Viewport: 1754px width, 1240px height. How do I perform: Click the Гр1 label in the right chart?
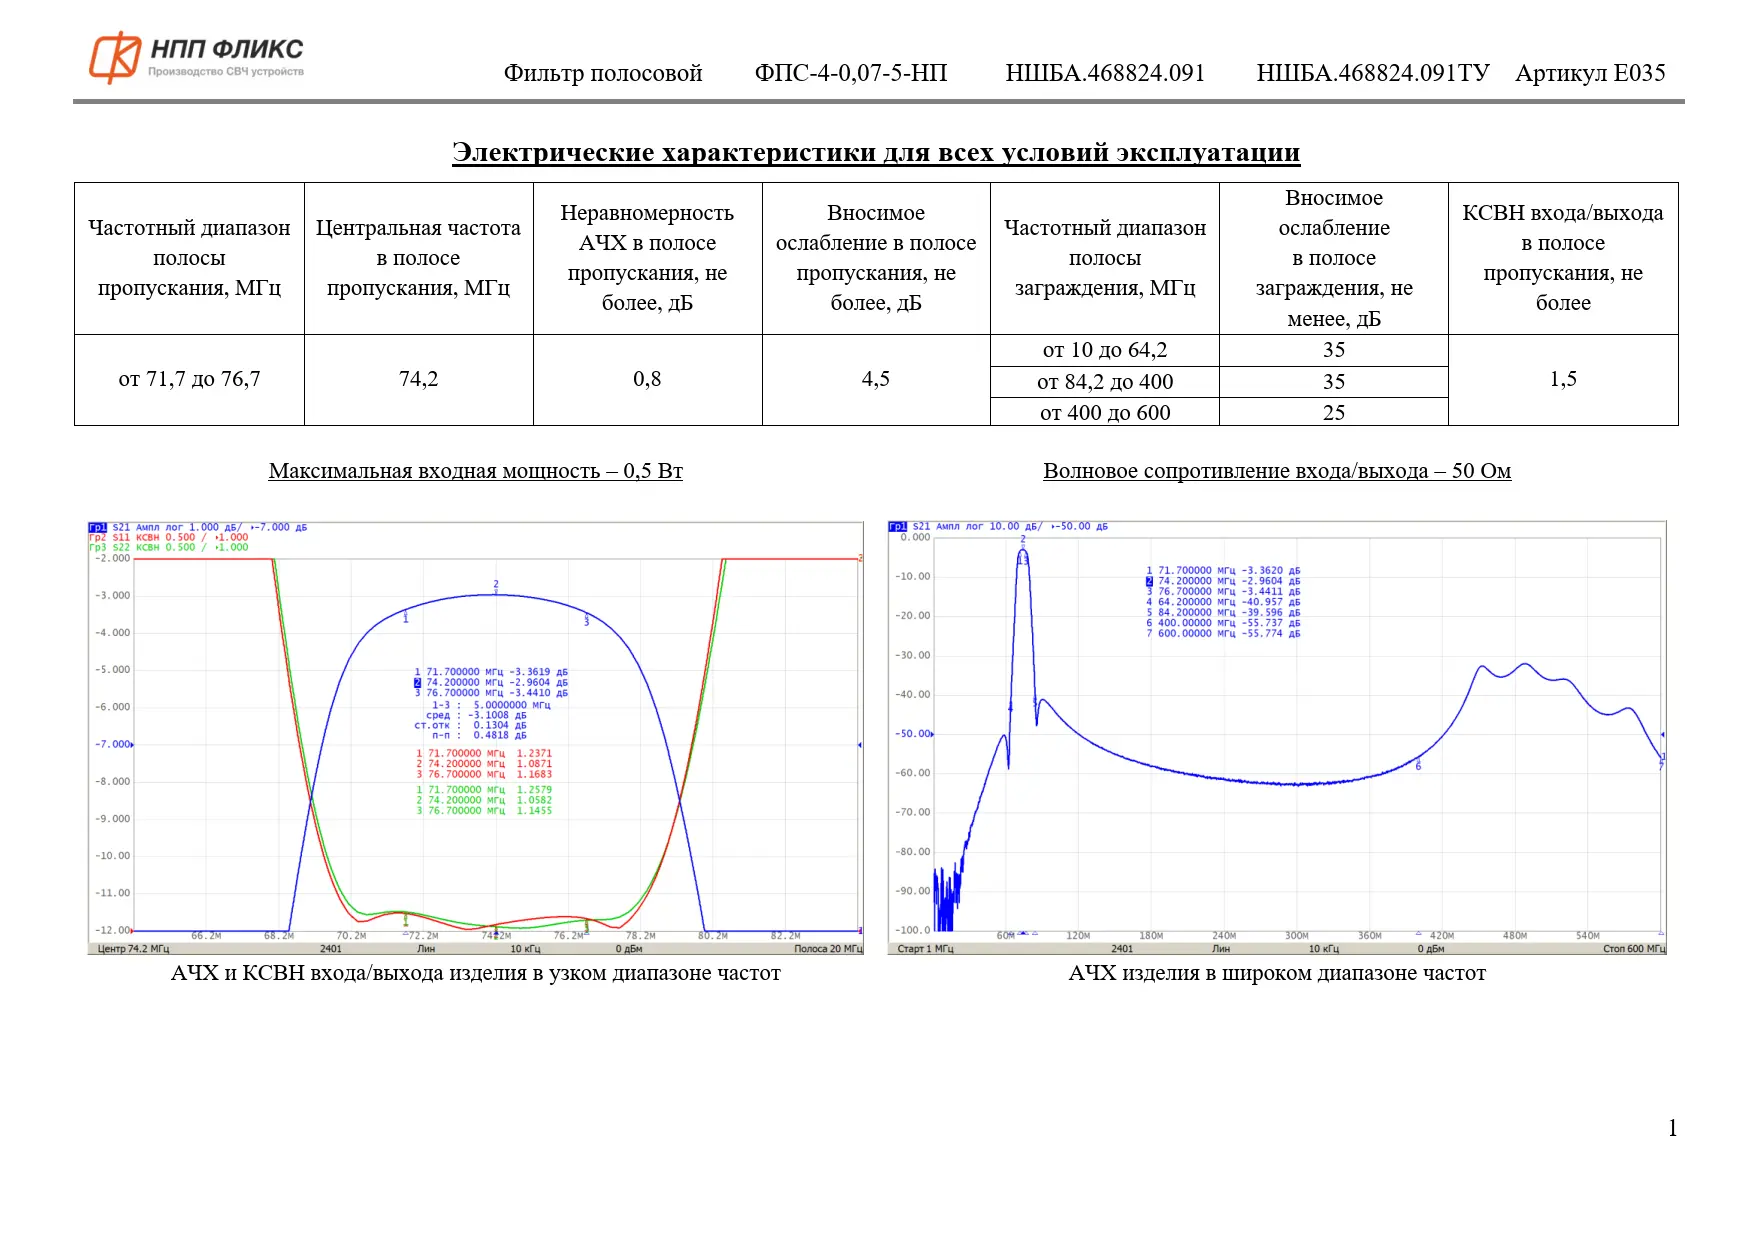point(897,526)
